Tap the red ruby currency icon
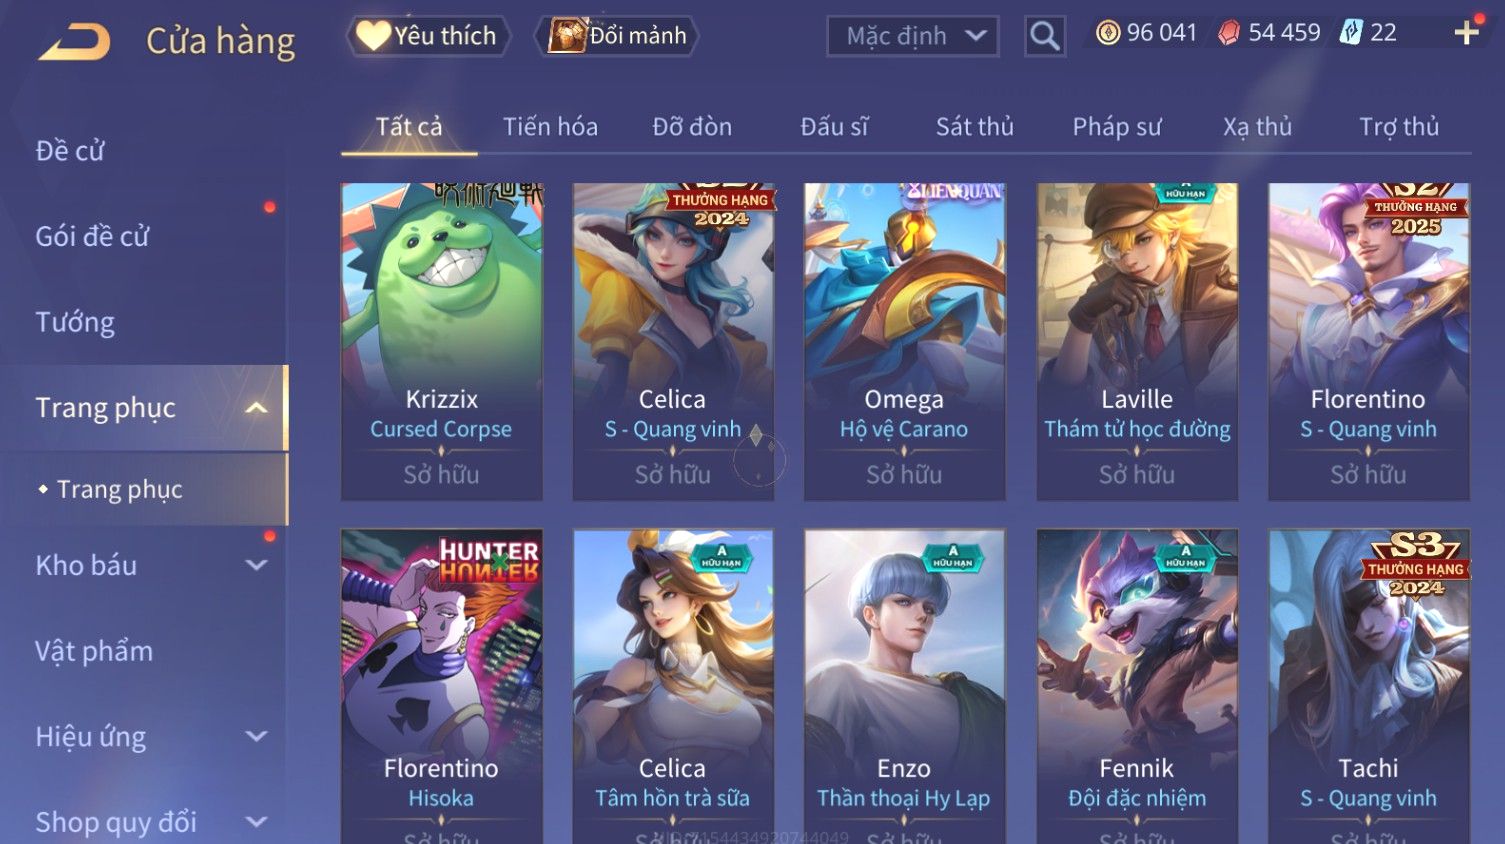The height and width of the screenshot is (844, 1505). 1229,33
